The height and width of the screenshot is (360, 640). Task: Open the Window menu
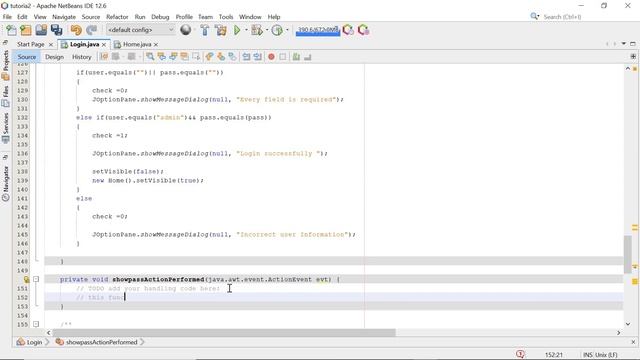click(250, 17)
